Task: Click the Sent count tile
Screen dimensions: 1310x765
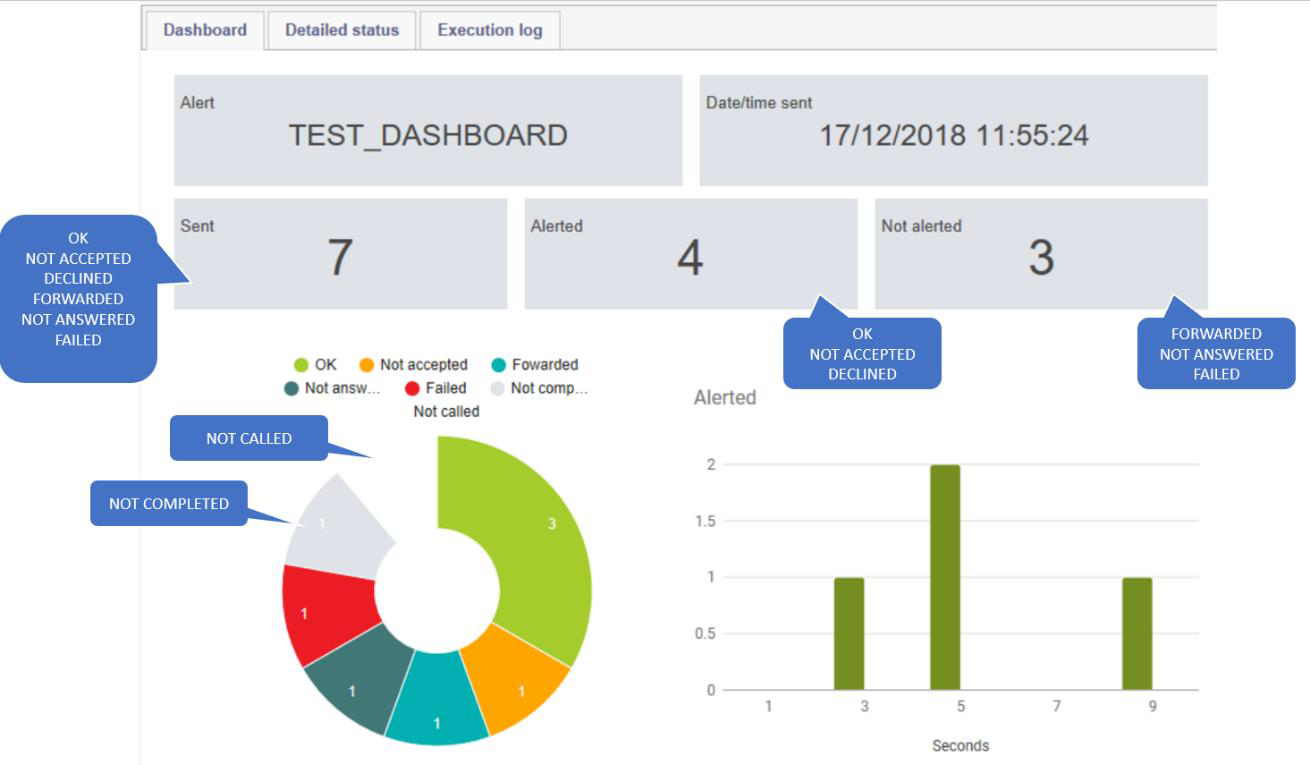Action: pos(340,254)
